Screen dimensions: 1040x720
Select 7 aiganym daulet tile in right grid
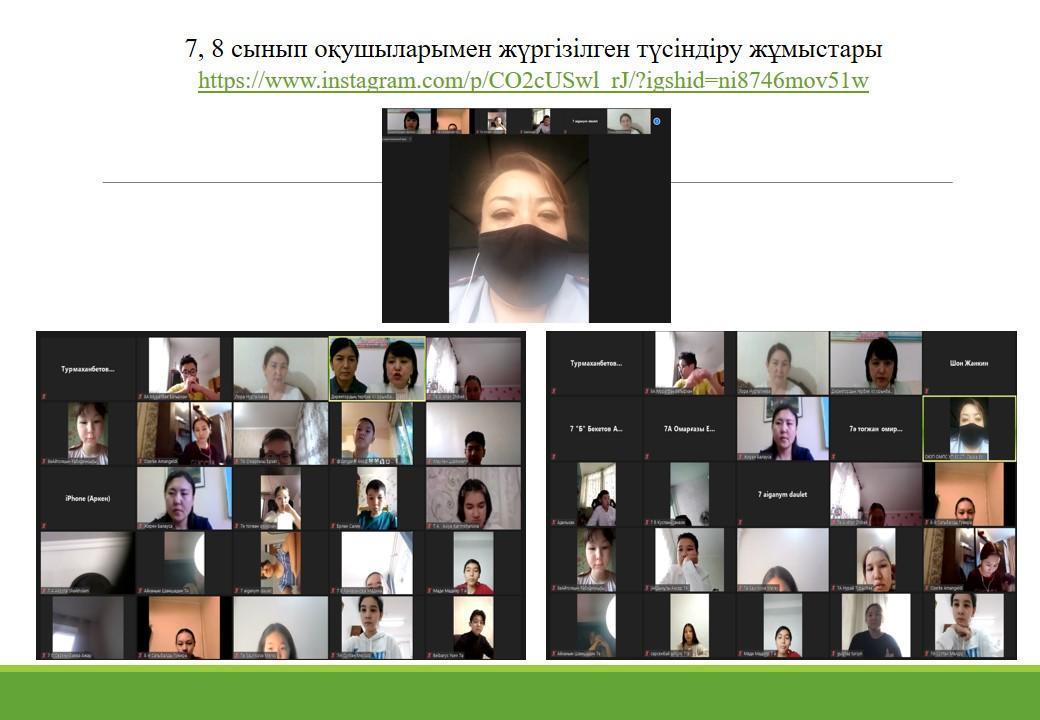[782, 494]
